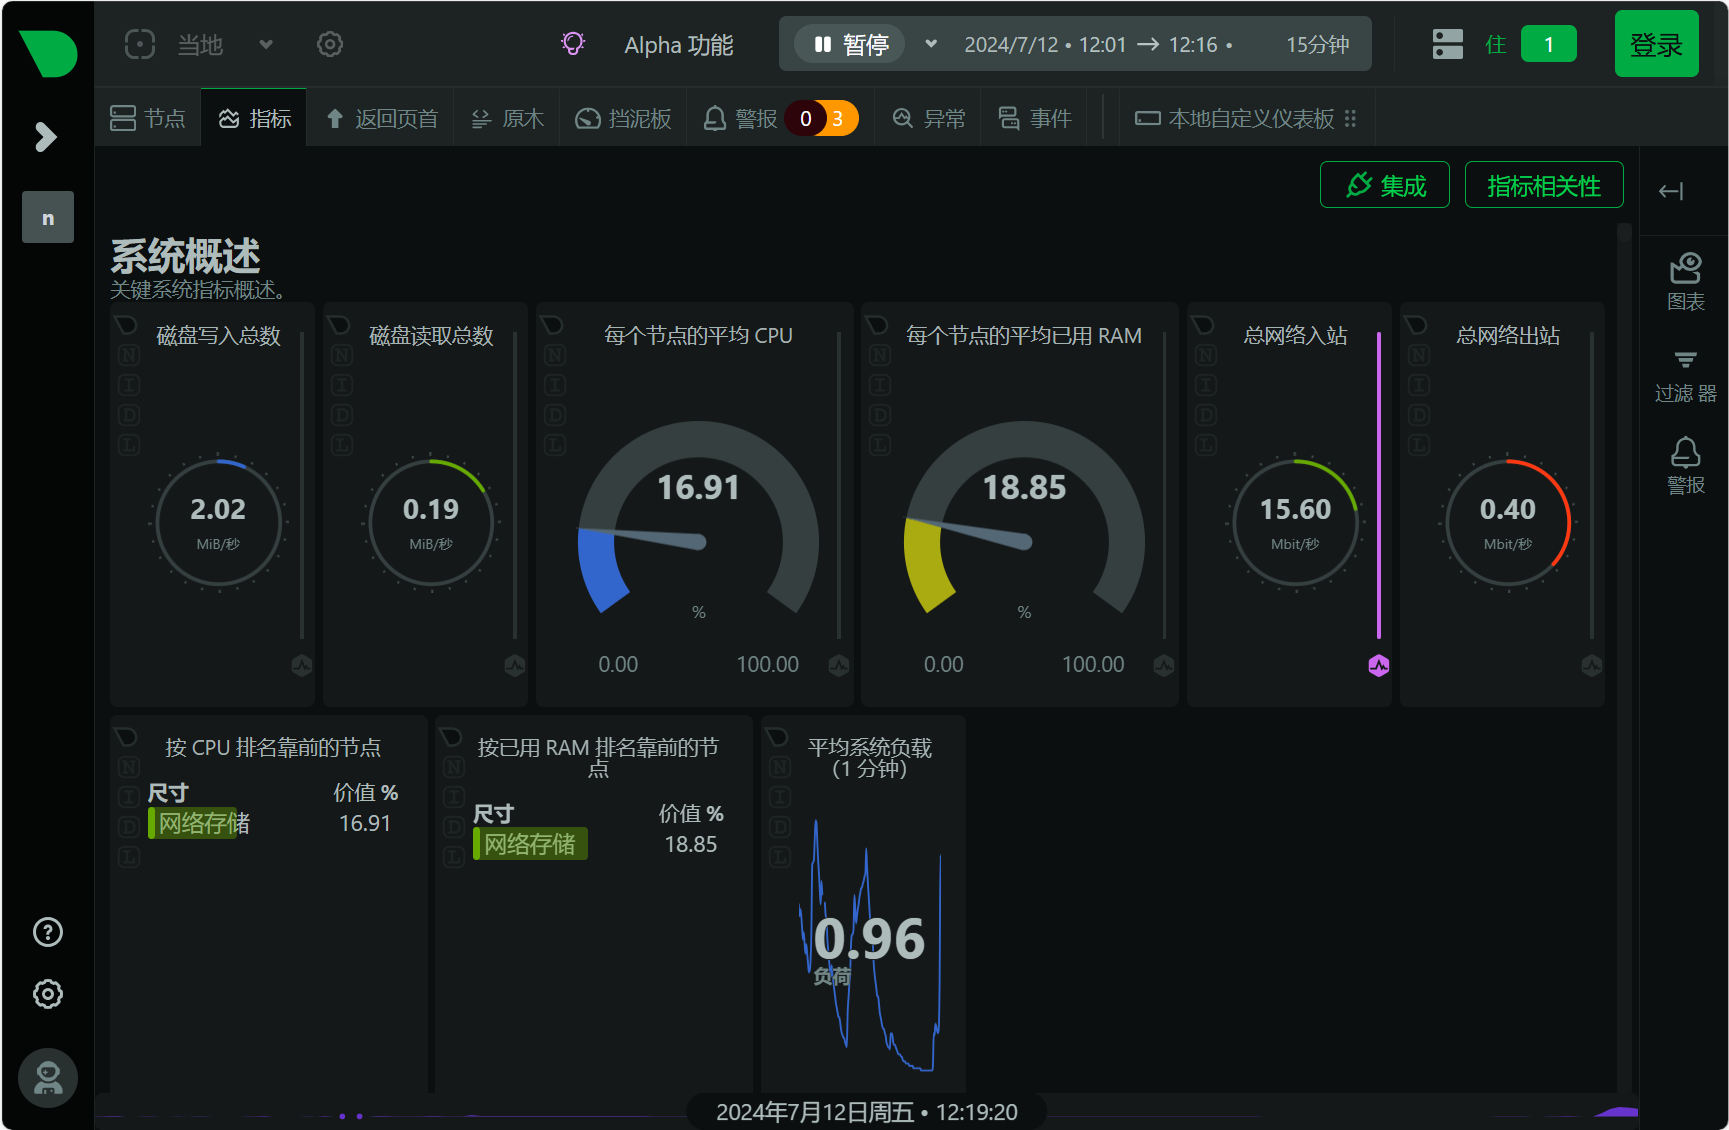
Task: Expand the left sidebar with chevron arrow
Action: click(x=46, y=136)
